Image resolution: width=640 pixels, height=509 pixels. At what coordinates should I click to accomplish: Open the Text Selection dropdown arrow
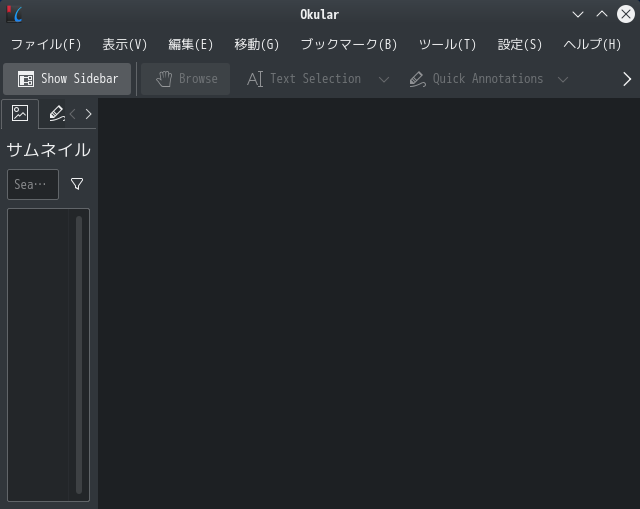pyautogui.click(x=384, y=79)
